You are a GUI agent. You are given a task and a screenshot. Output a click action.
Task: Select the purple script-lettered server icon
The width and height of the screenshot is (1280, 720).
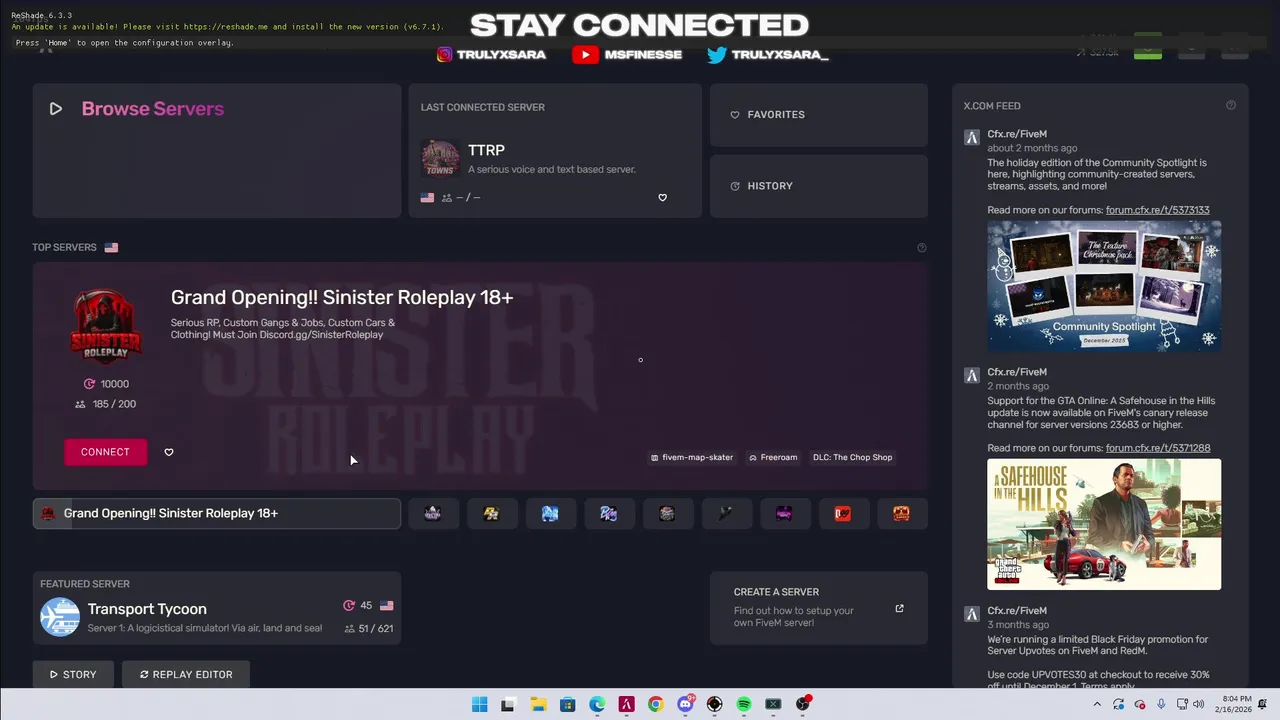point(609,513)
